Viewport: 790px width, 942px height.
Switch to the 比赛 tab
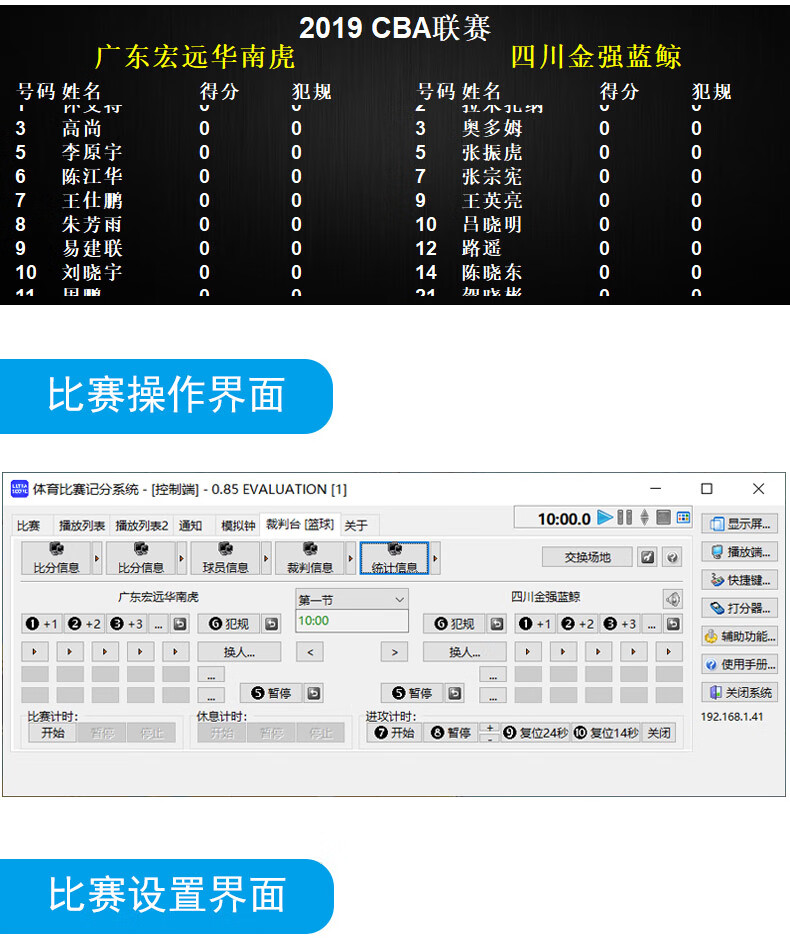[28, 526]
